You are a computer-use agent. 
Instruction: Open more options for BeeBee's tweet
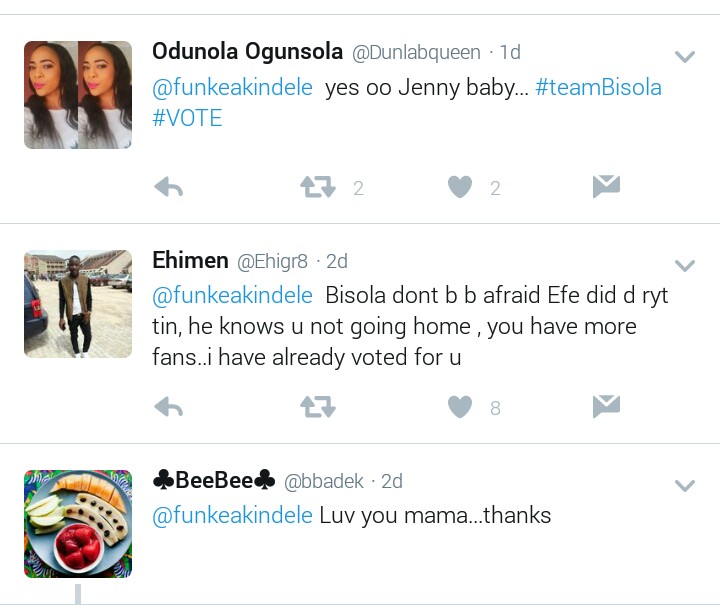685,486
